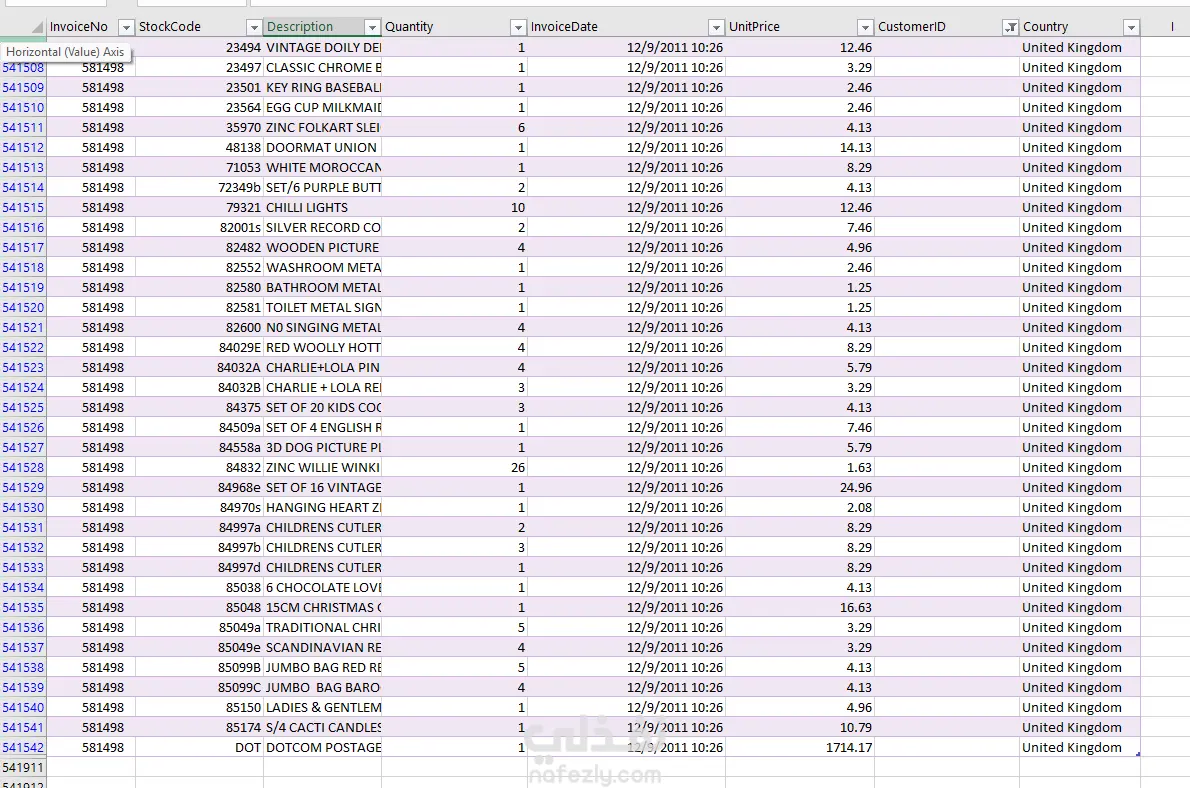
Task: Click the unit price 1714.17 cell
Action: click(x=800, y=748)
